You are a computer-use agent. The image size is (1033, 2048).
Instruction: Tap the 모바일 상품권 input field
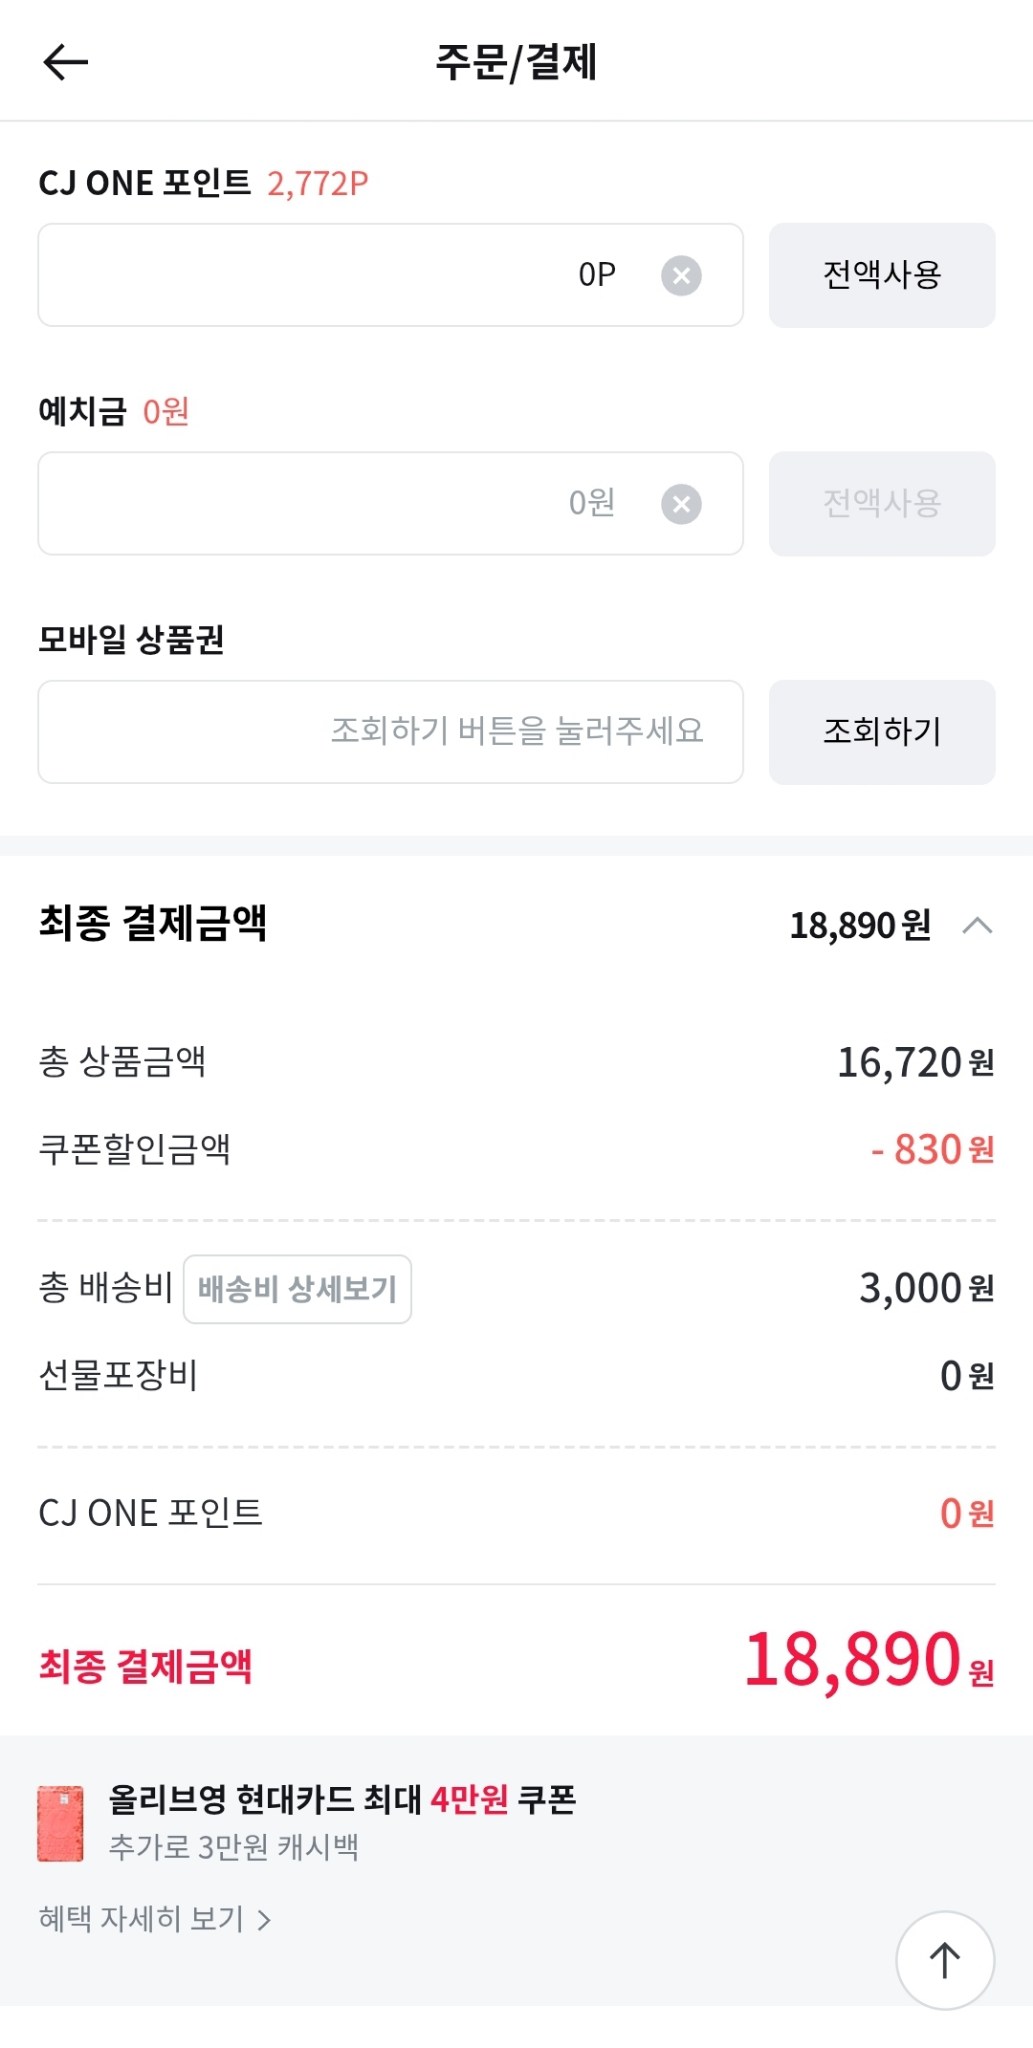(390, 732)
